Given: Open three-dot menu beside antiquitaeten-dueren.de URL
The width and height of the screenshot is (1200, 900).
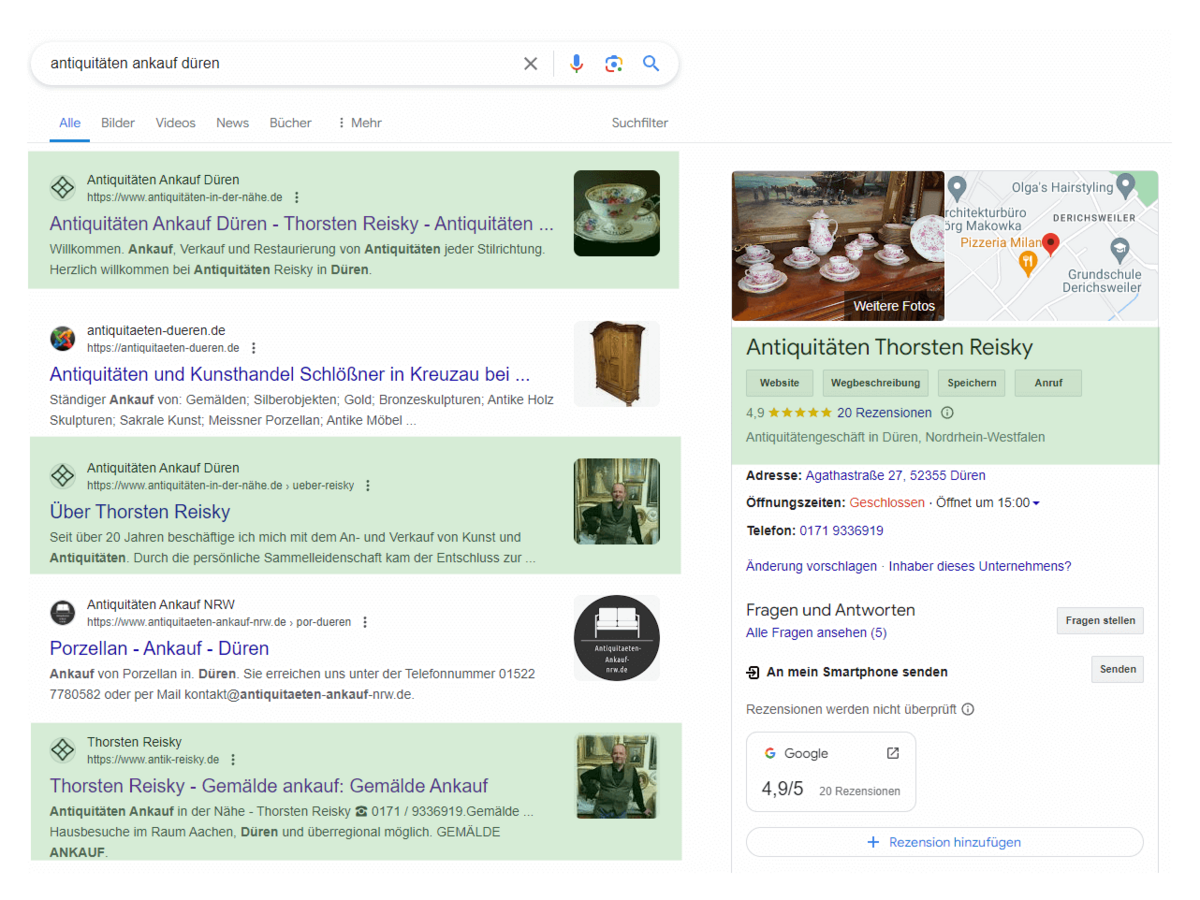Looking at the screenshot, I should point(253,348).
